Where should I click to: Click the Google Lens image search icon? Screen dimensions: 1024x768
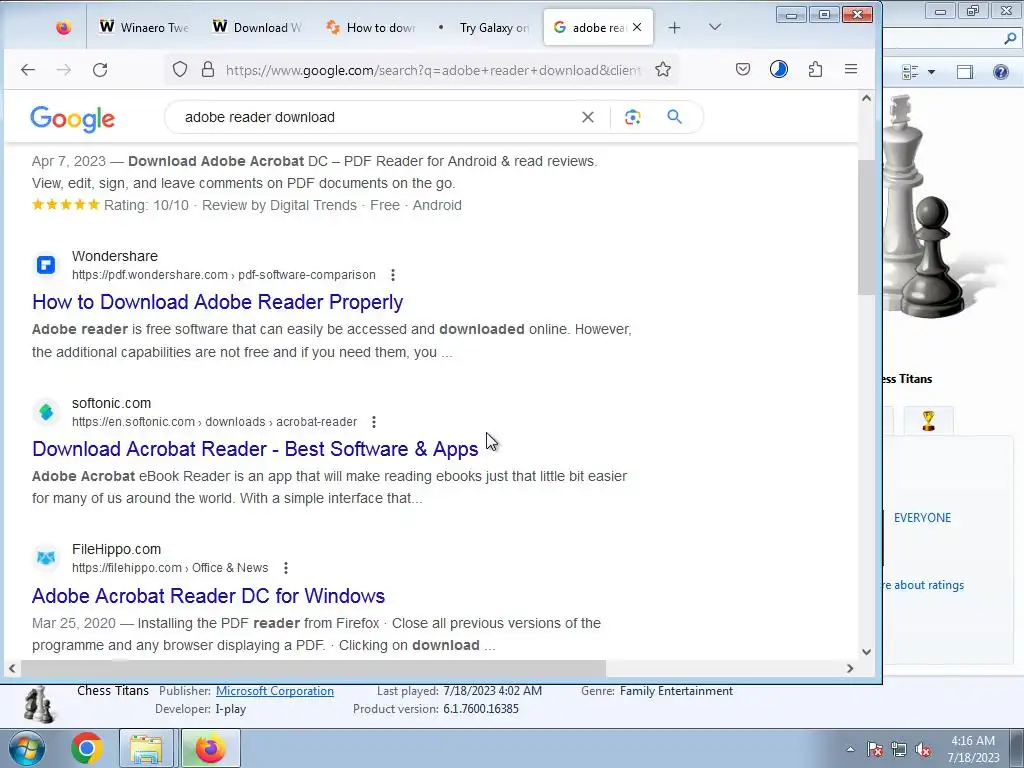[632, 117]
